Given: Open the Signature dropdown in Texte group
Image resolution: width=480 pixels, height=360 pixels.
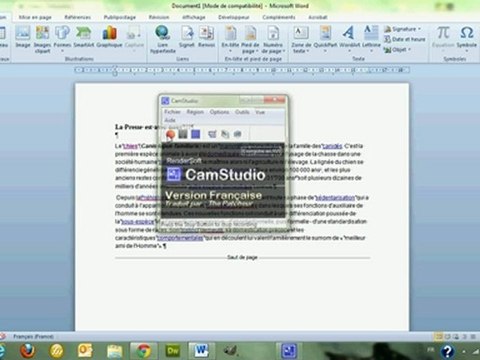Looking at the screenshot, I should point(402,29).
